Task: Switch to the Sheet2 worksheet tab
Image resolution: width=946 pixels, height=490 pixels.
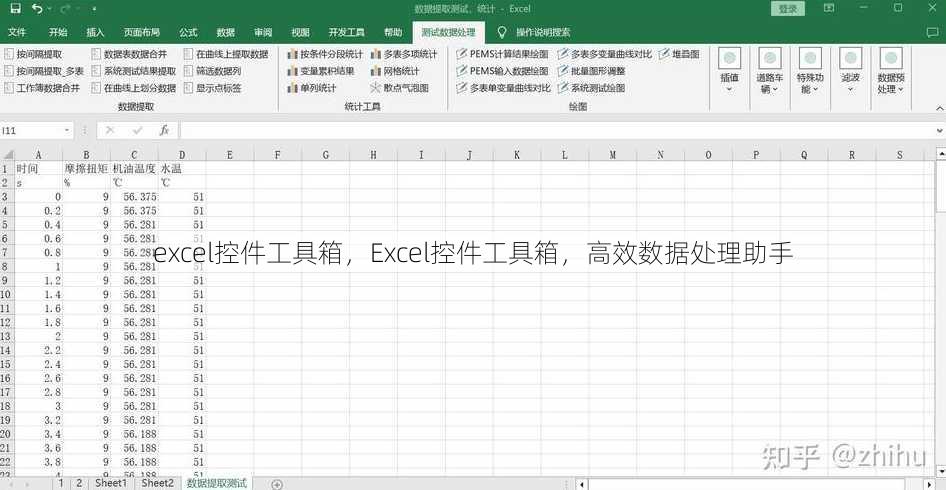Action: click(157, 483)
